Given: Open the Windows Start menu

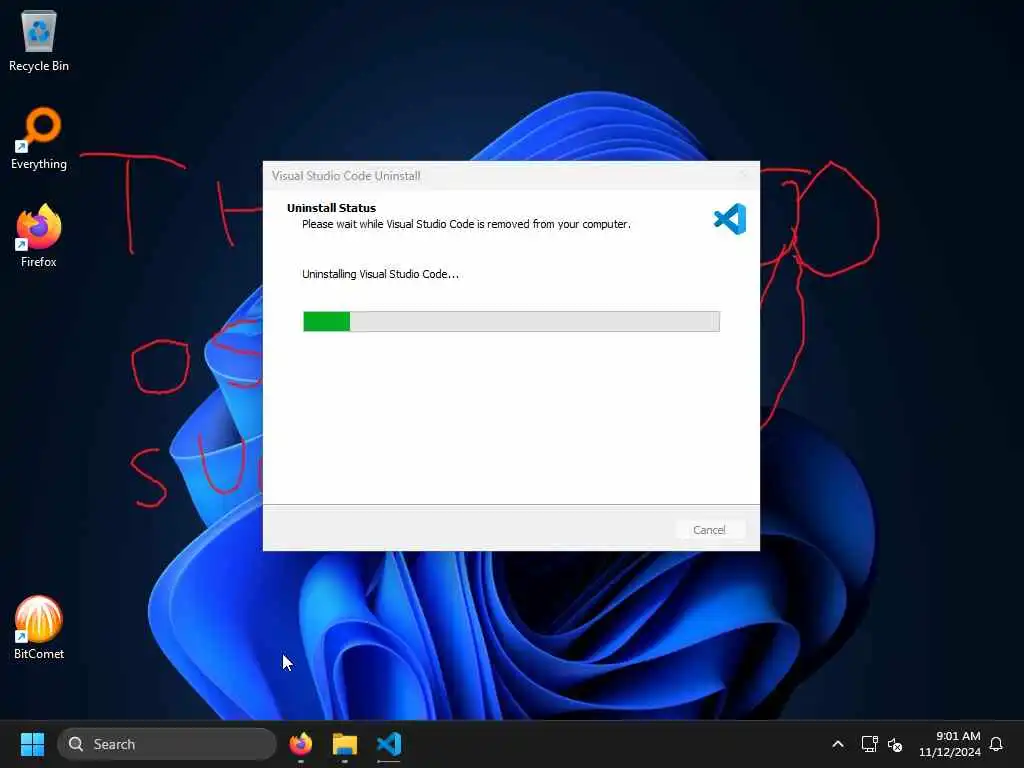Looking at the screenshot, I should point(32,744).
